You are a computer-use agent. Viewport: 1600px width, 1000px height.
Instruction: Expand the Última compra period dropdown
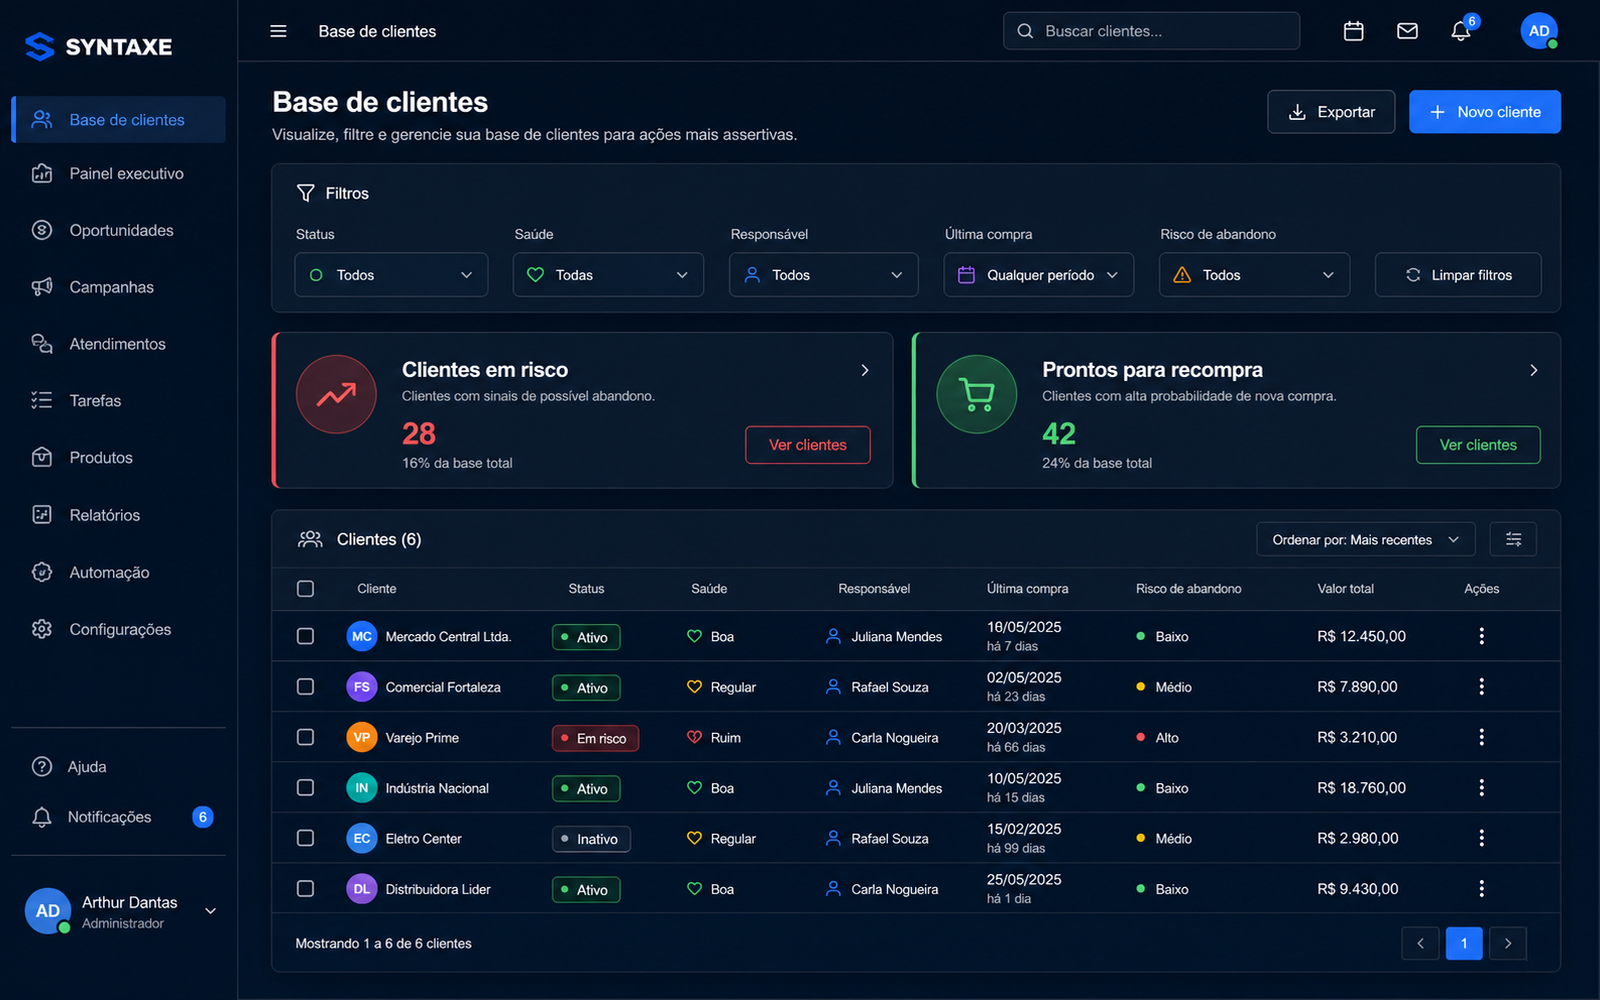[1039, 275]
